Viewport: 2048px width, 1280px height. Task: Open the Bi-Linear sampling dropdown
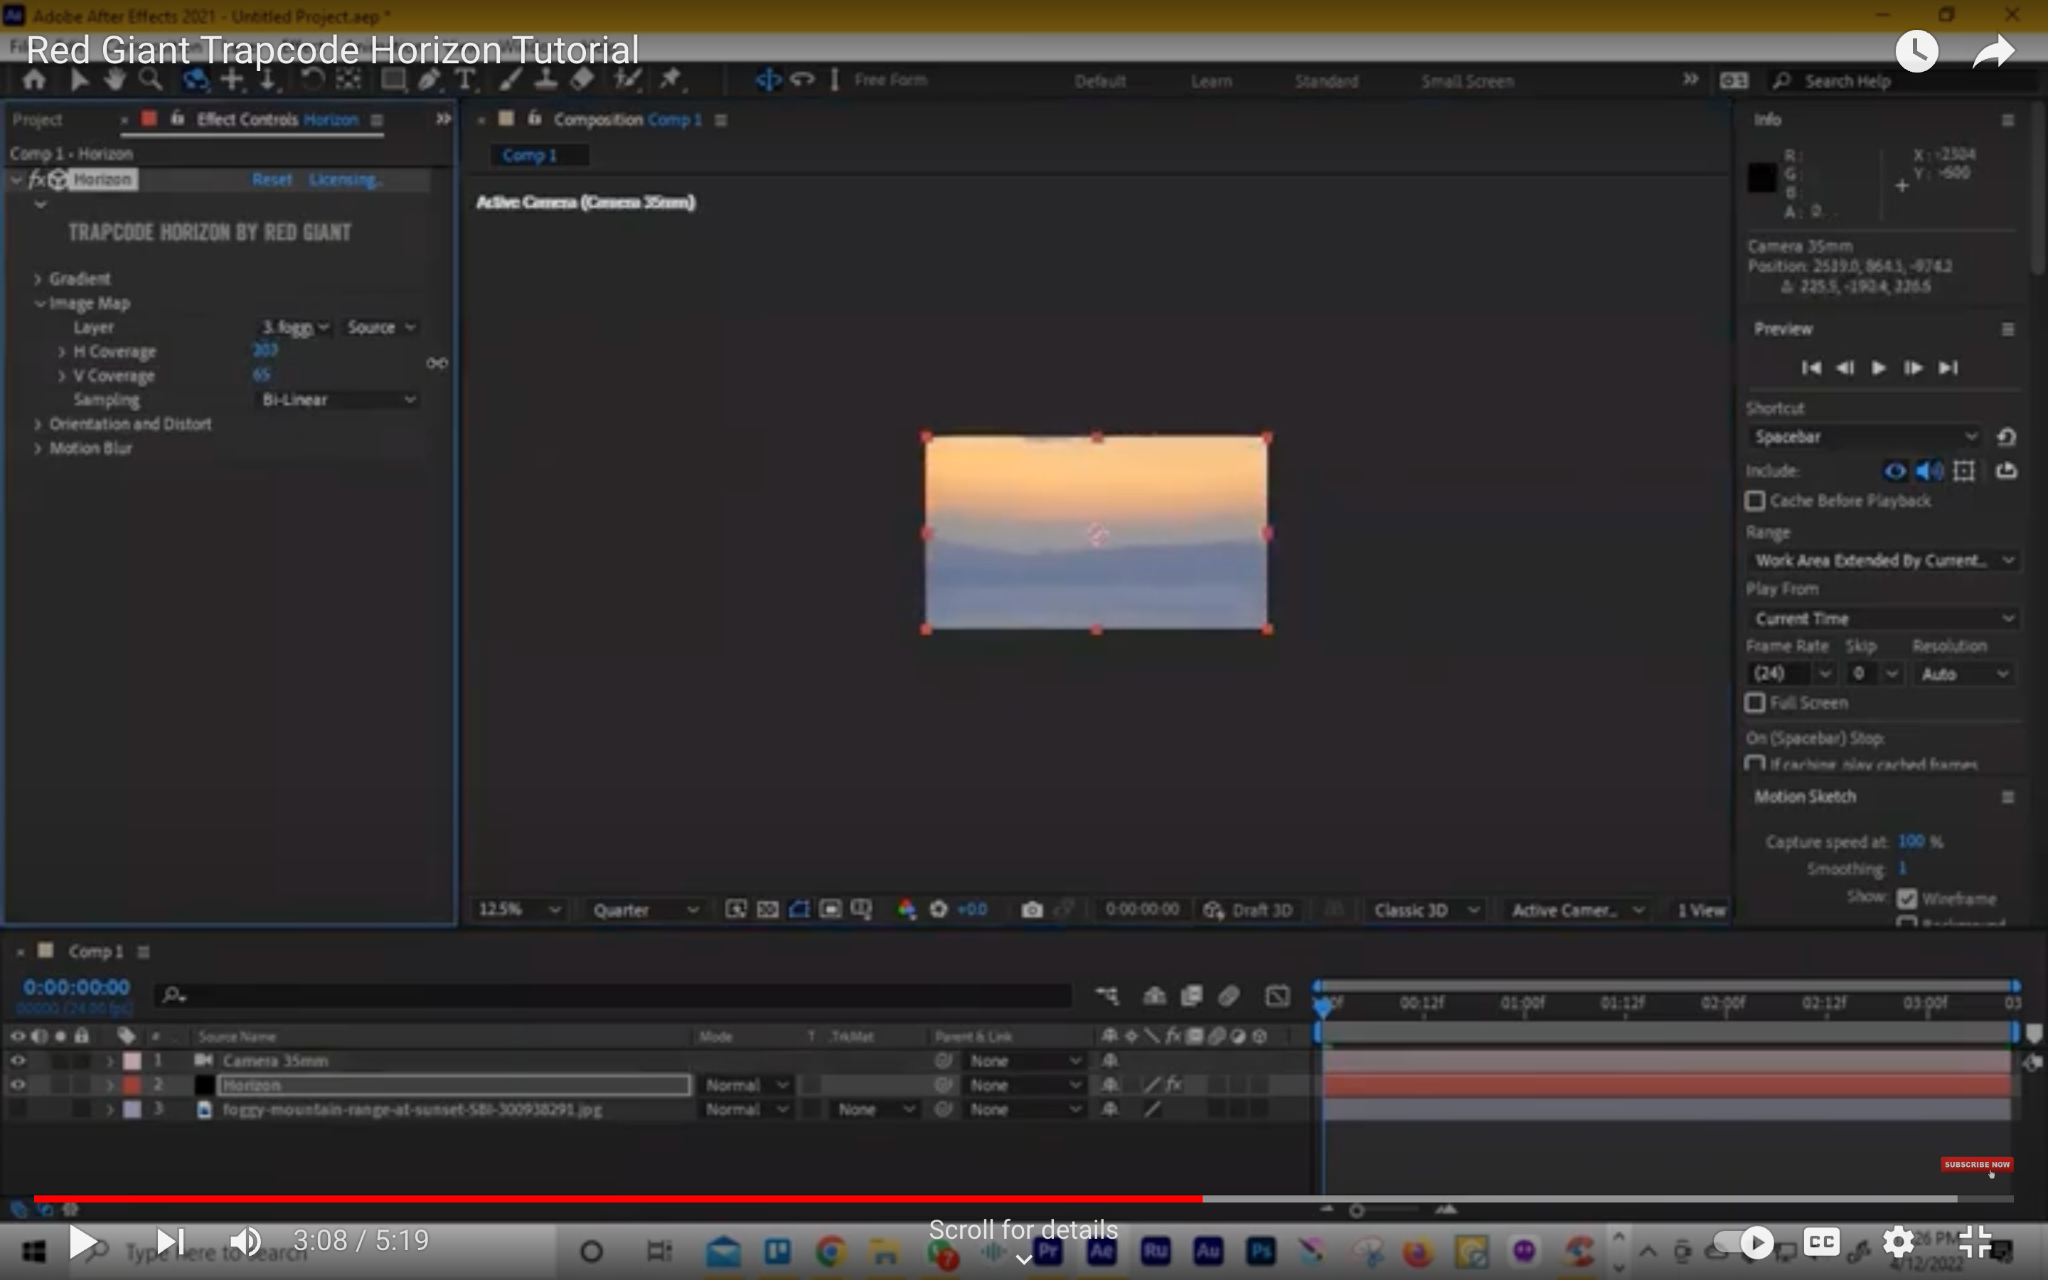point(337,400)
